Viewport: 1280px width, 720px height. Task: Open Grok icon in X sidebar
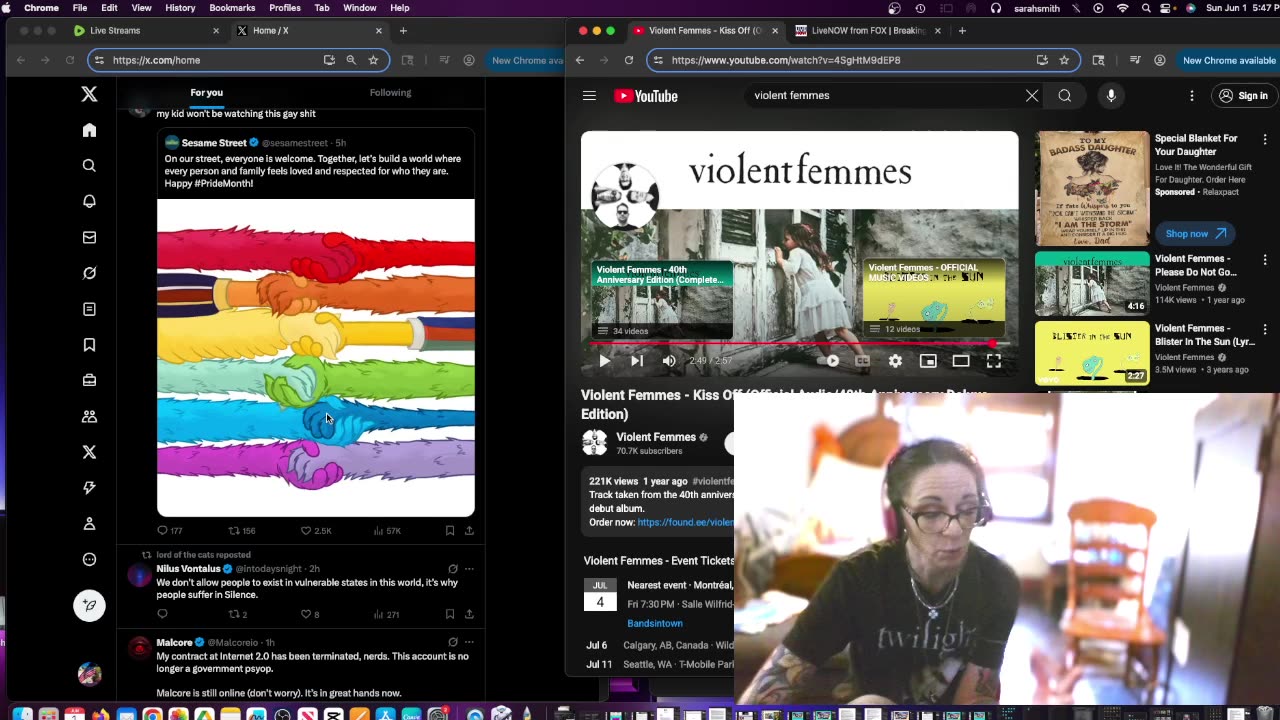click(x=89, y=273)
